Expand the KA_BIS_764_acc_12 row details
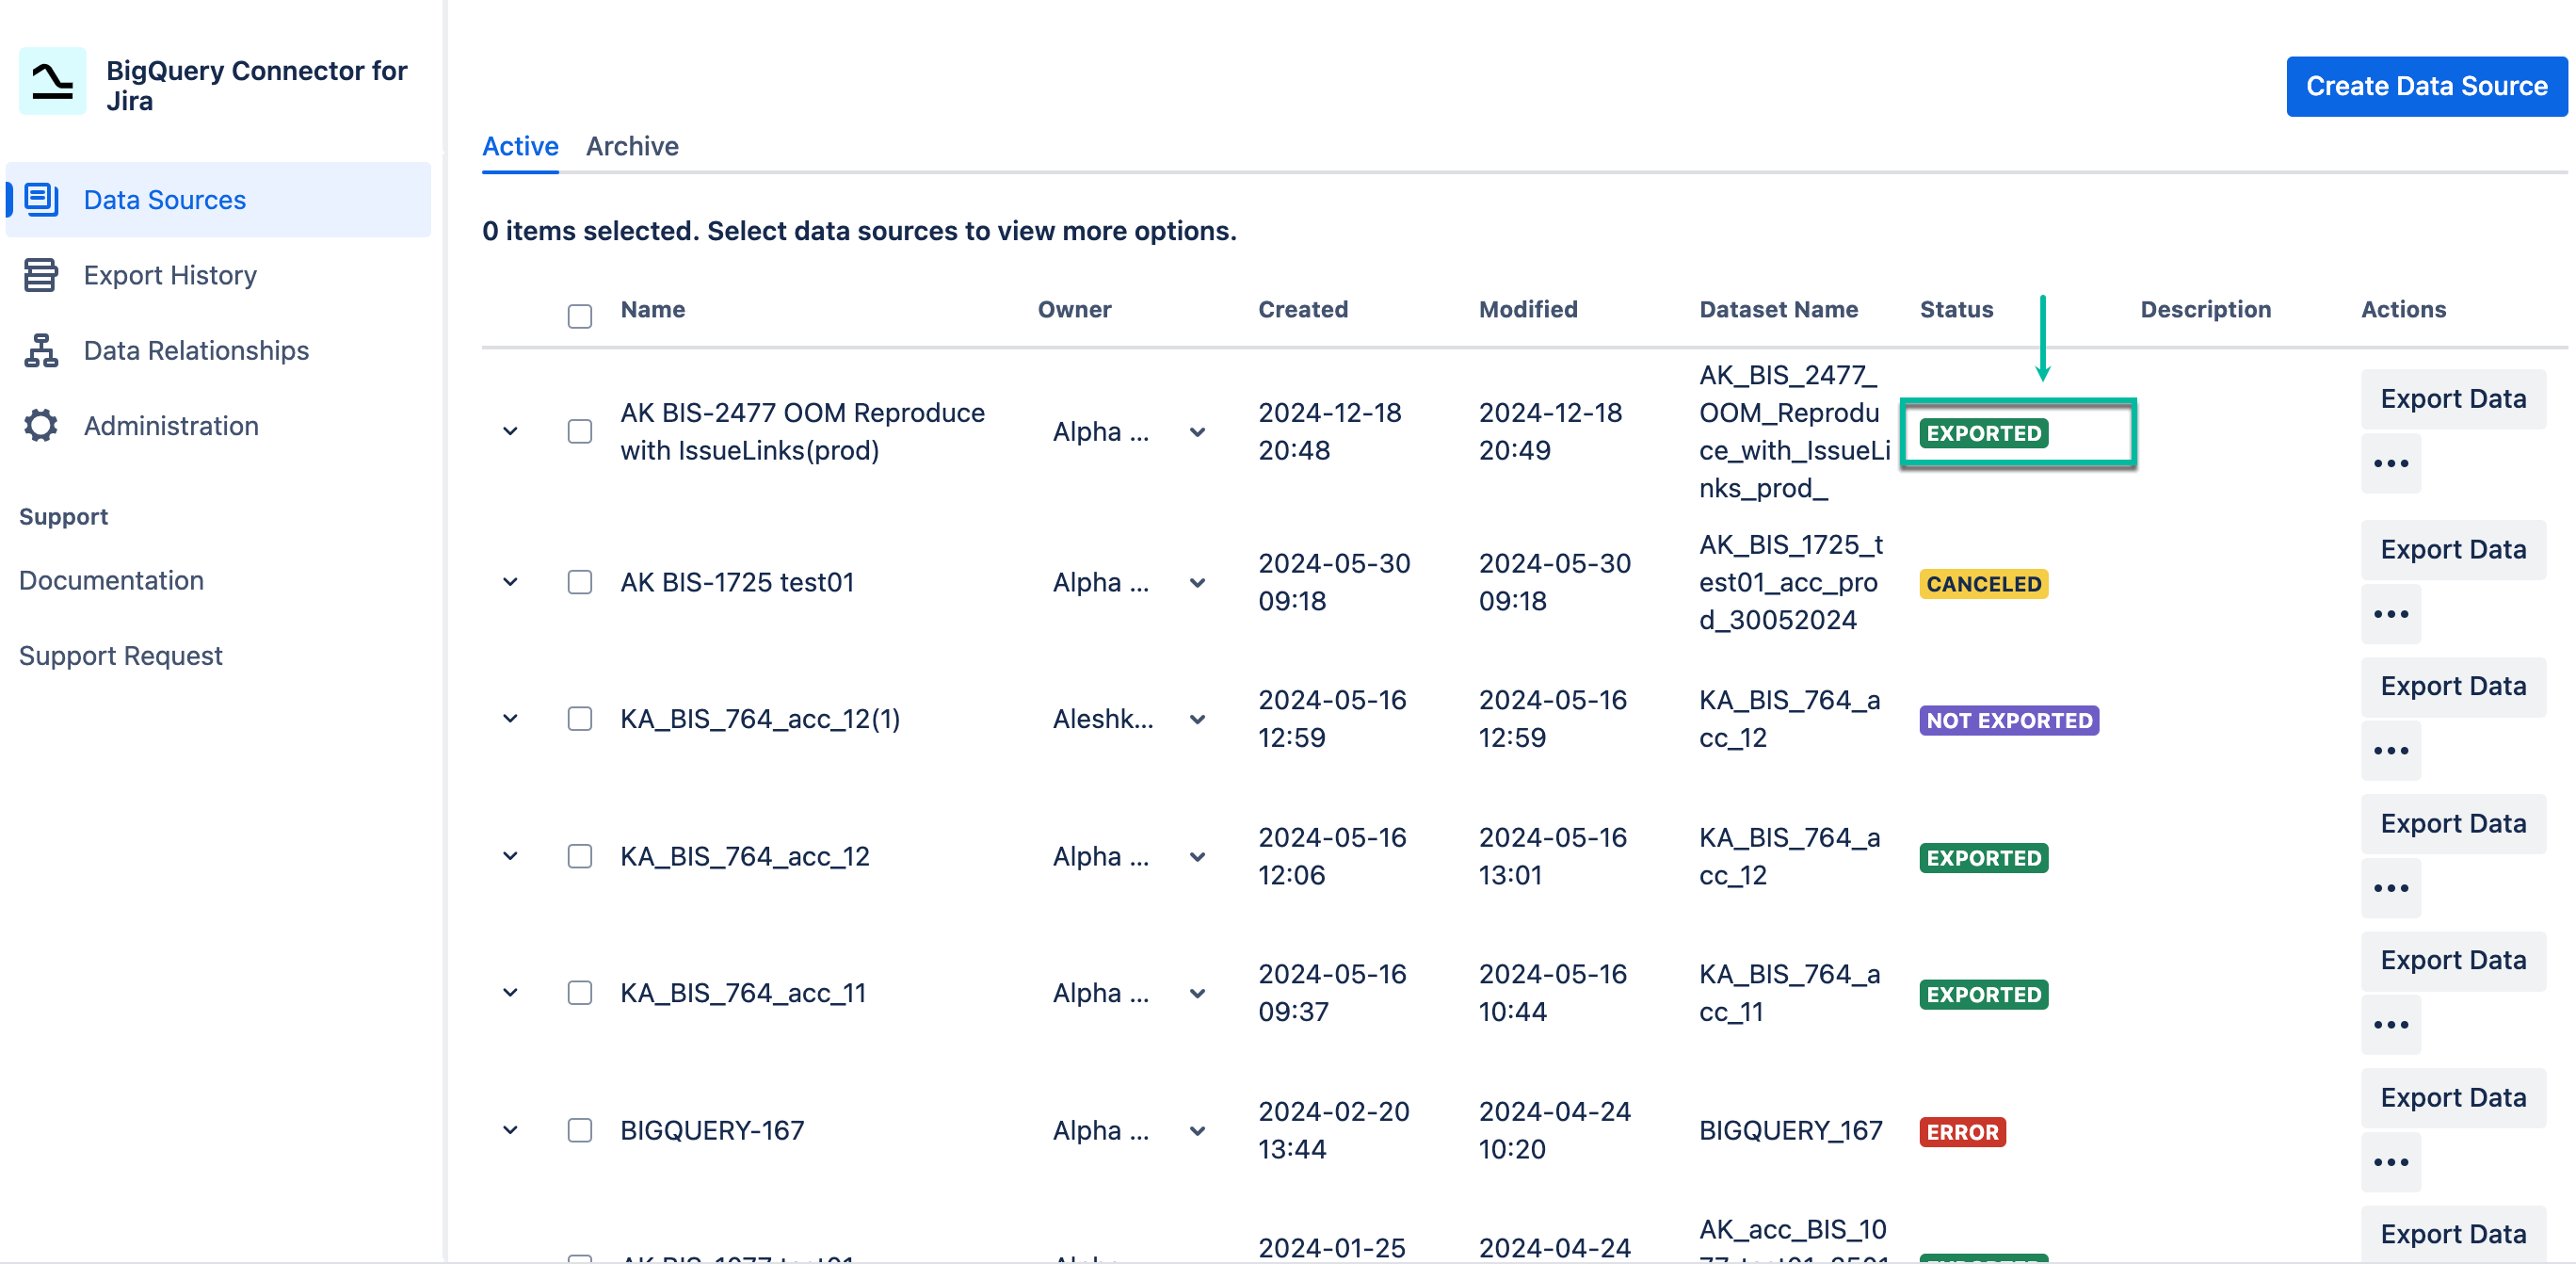2576x1264 pixels. (x=510, y=856)
